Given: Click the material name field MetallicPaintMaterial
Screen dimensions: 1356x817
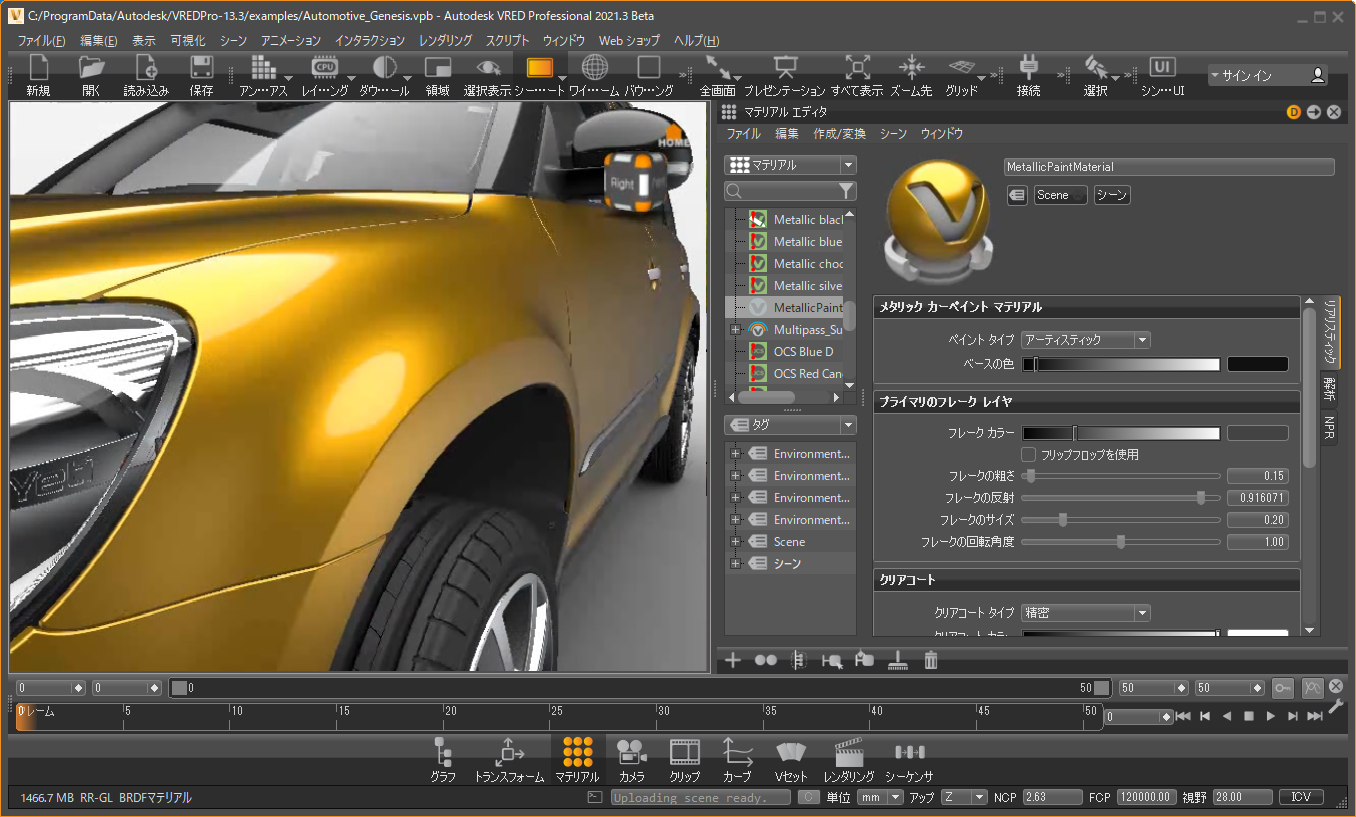Looking at the screenshot, I should pyautogui.click(x=1169, y=167).
